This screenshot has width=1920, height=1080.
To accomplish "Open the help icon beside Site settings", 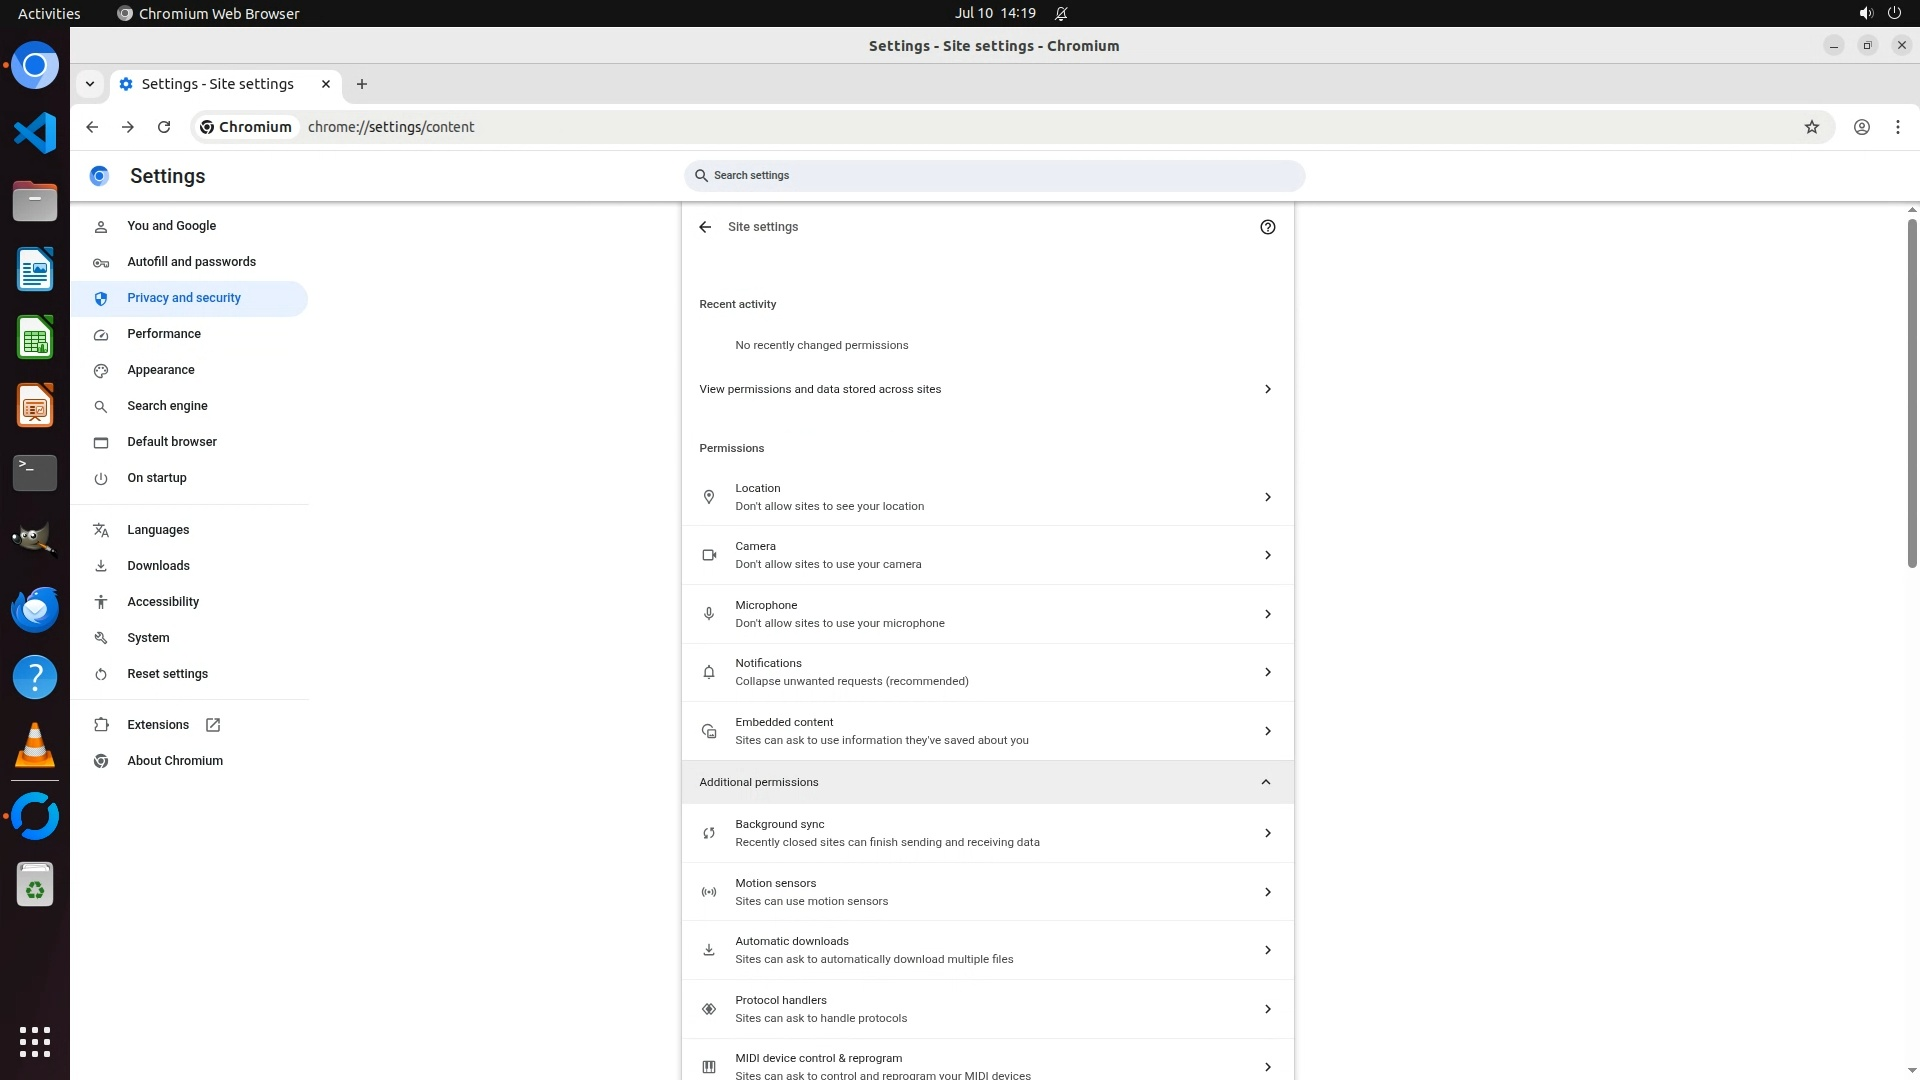I will pyautogui.click(x=1267, y=227).
